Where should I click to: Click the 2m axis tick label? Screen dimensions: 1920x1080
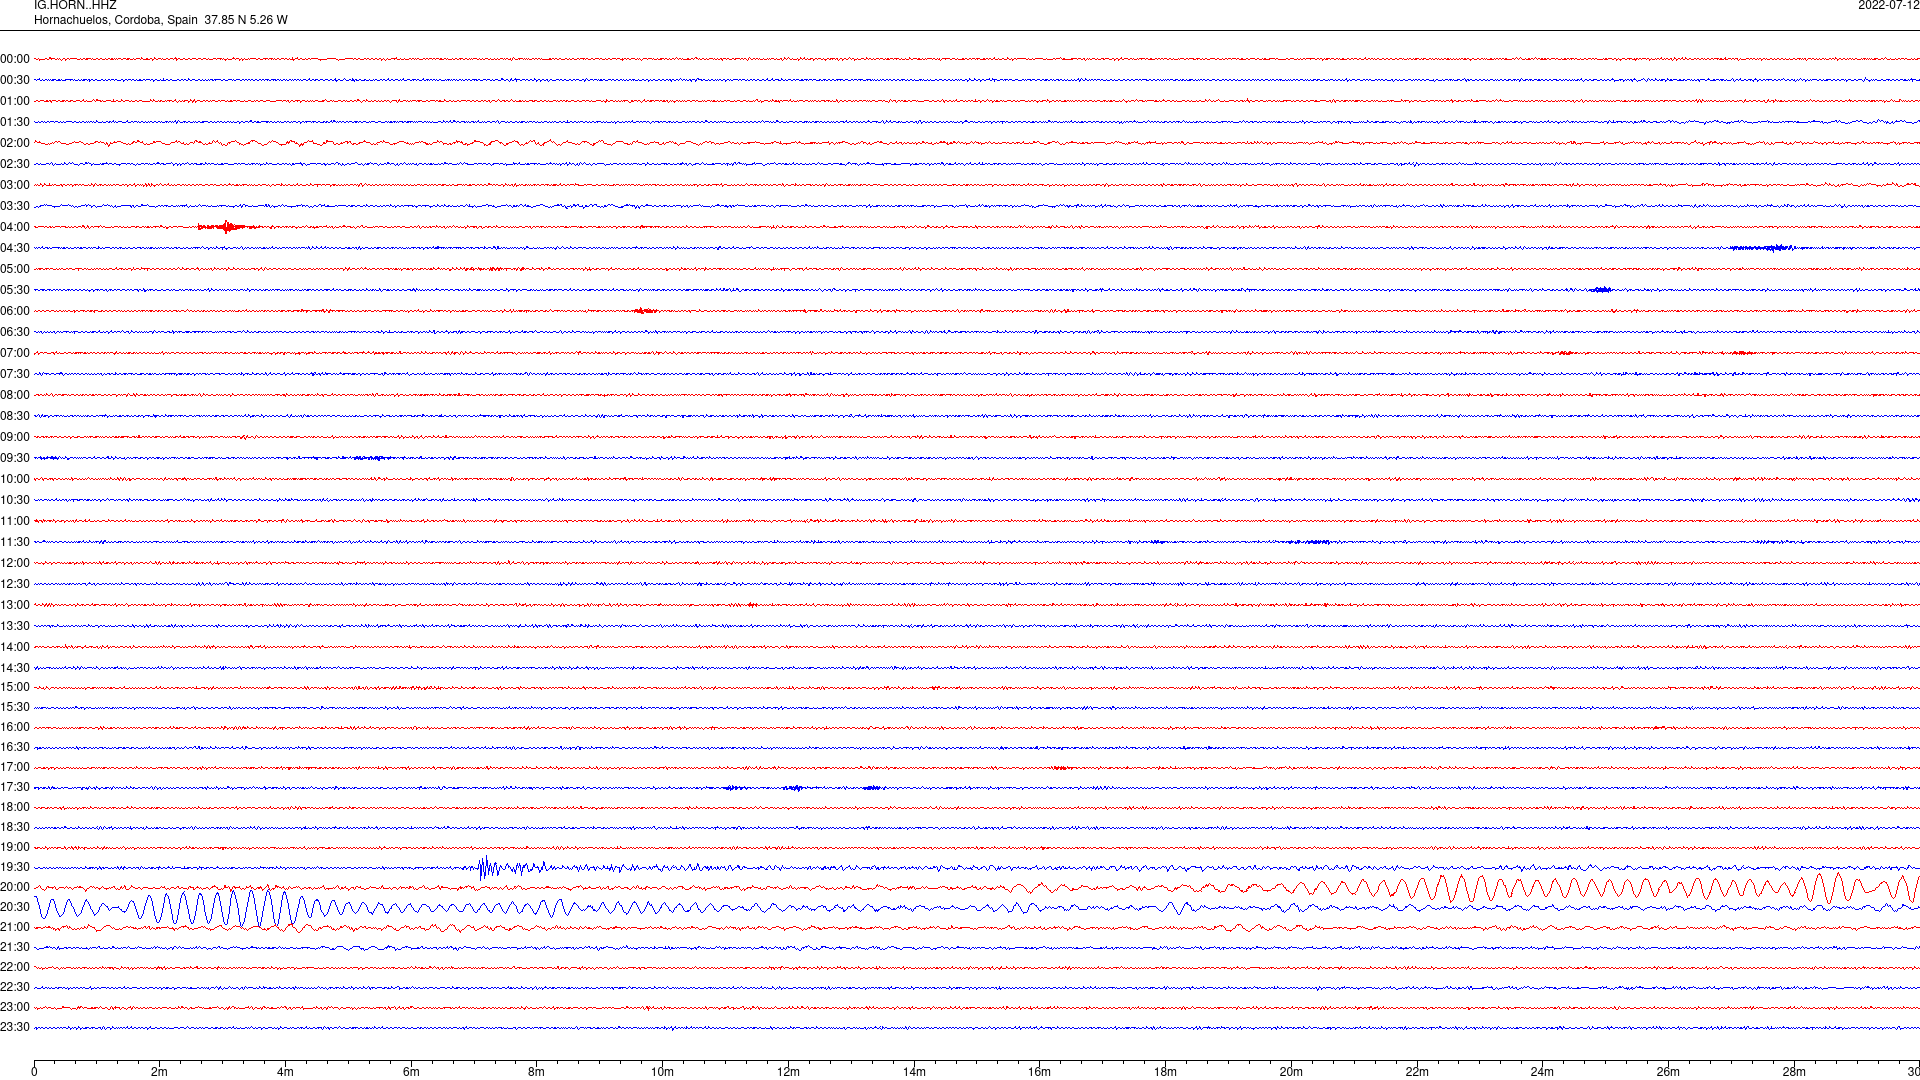point(160,1072)
